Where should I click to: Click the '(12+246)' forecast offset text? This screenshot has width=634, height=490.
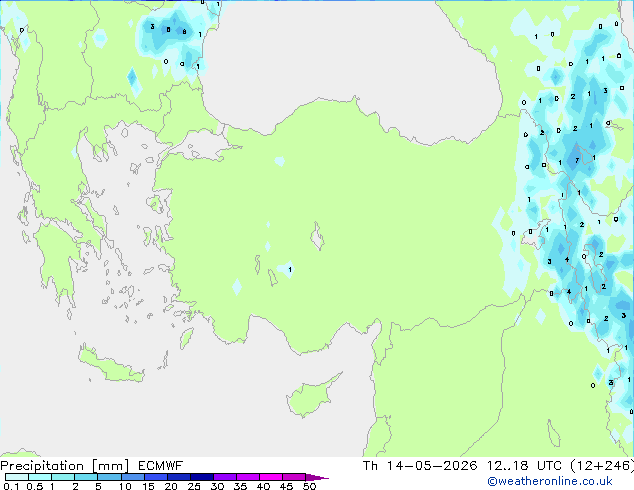pyautogui.click(x=602, y=466)
